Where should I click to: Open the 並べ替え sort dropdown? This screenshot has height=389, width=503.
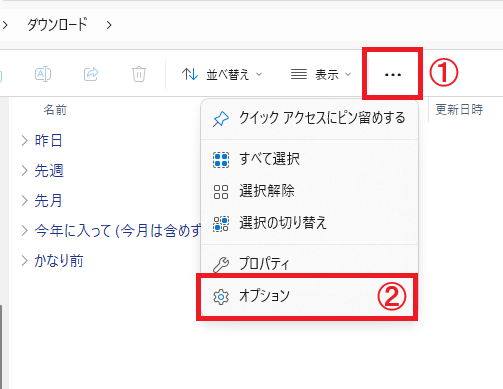[222, 74]
